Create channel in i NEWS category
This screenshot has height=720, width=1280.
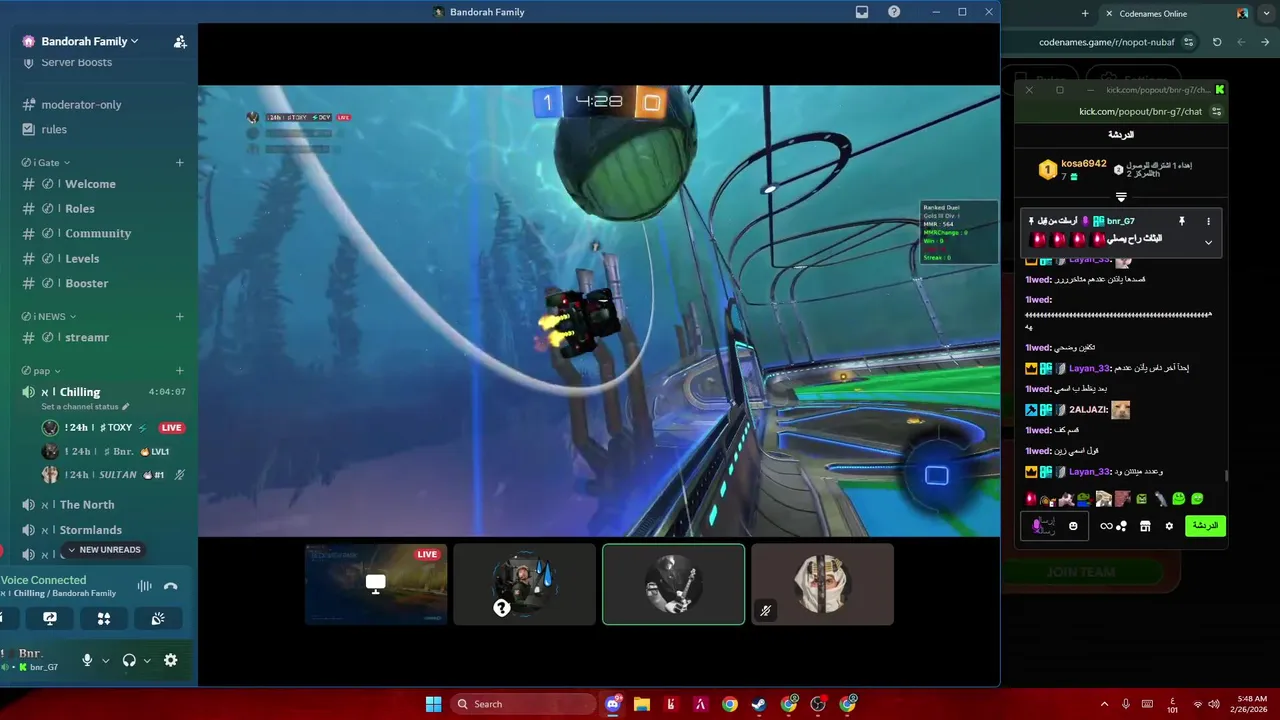click(x=180, y=316)
